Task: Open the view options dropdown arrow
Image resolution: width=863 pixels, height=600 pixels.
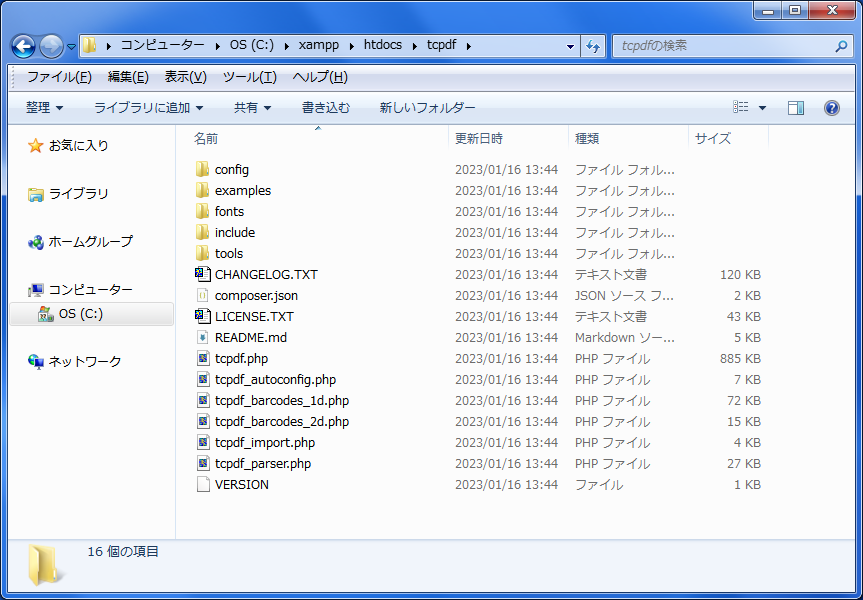Action: pyautogui.click(x=762, y=108)
